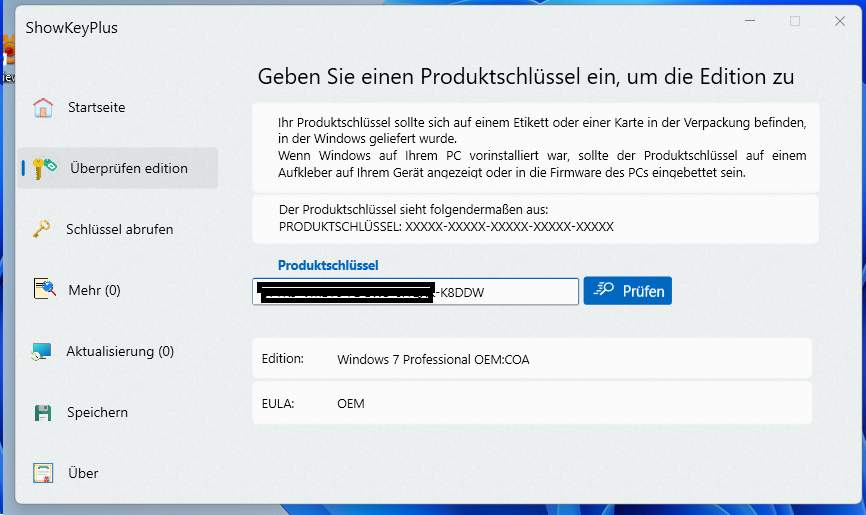Select 'Windows 7 Professional OEM:COA' edition text
The height and width of the screenshot is (515, 866).
433,359
